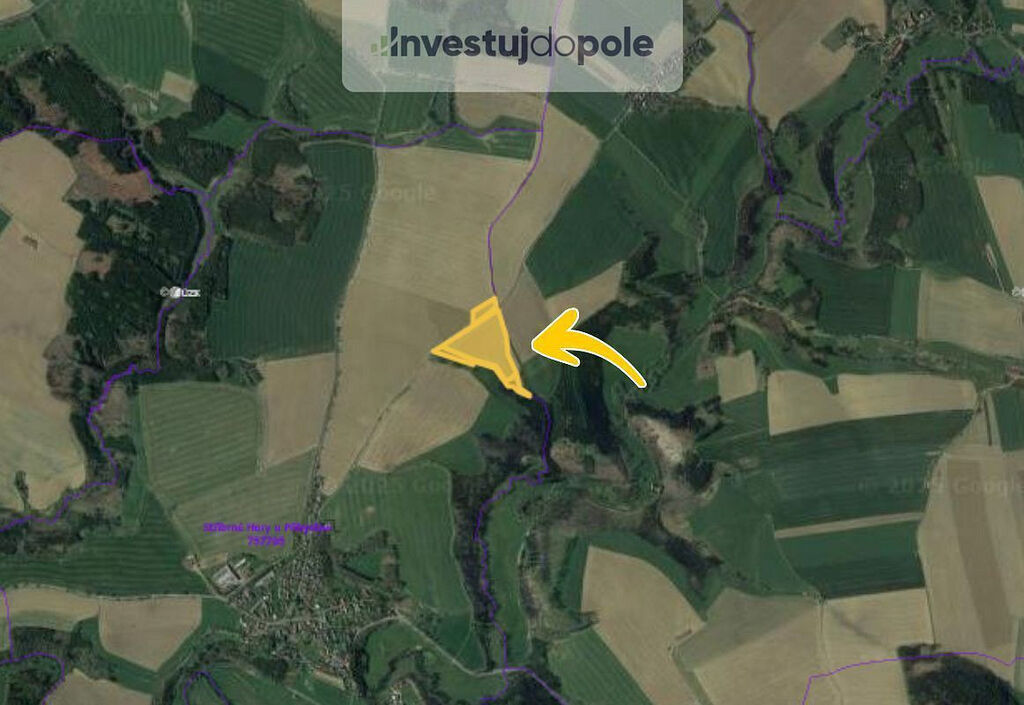Click the northern tip of orange parcel
The height and width of the screenshot is (705, 1024).
(x=494, y=300)
